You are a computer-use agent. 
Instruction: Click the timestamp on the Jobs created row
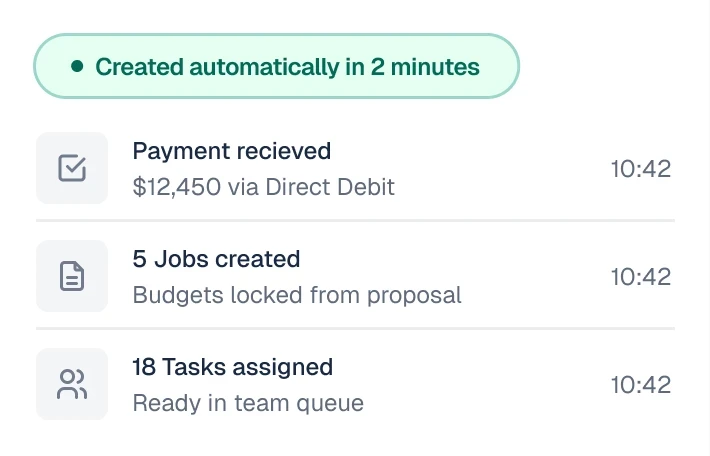[x=640, y=276]
